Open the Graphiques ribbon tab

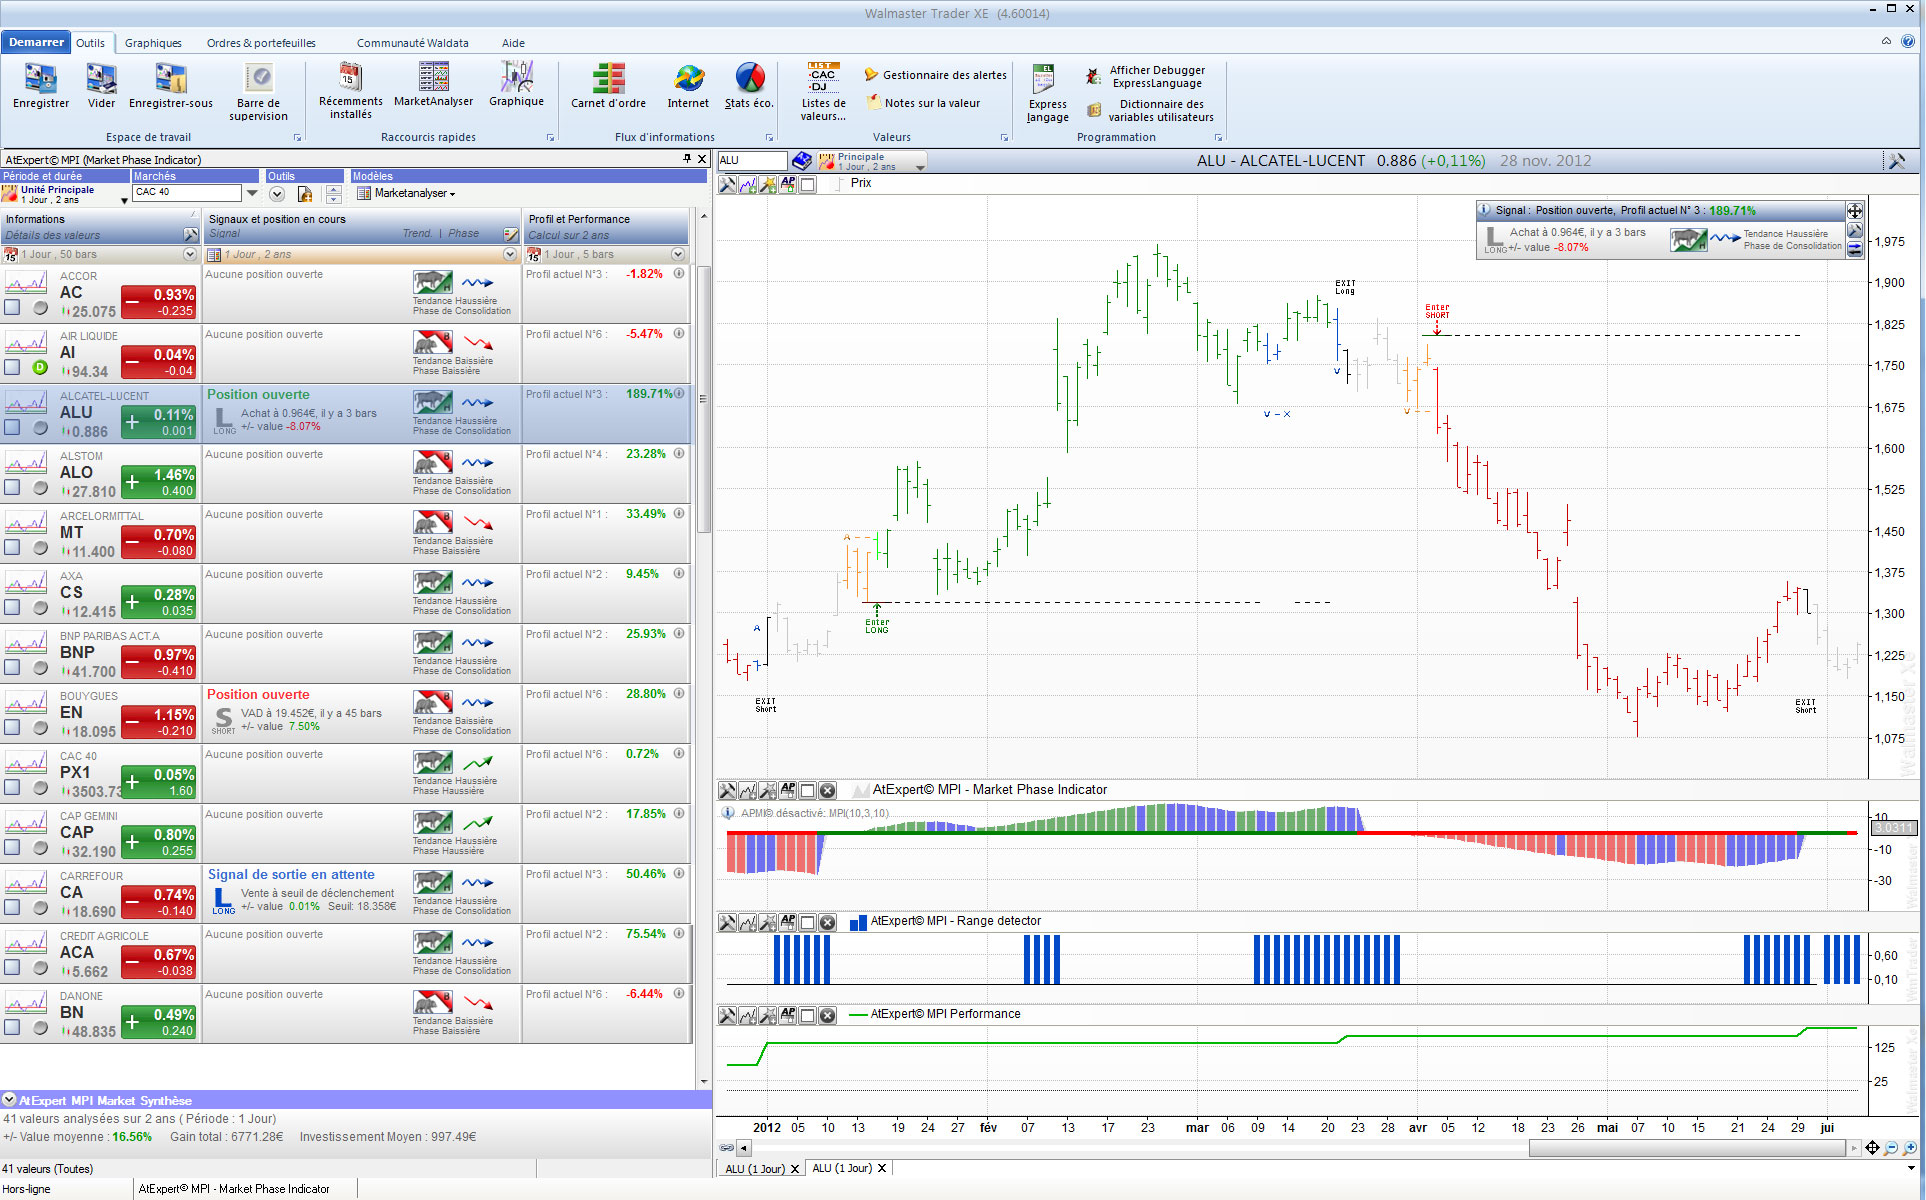(x=153, y=43)
